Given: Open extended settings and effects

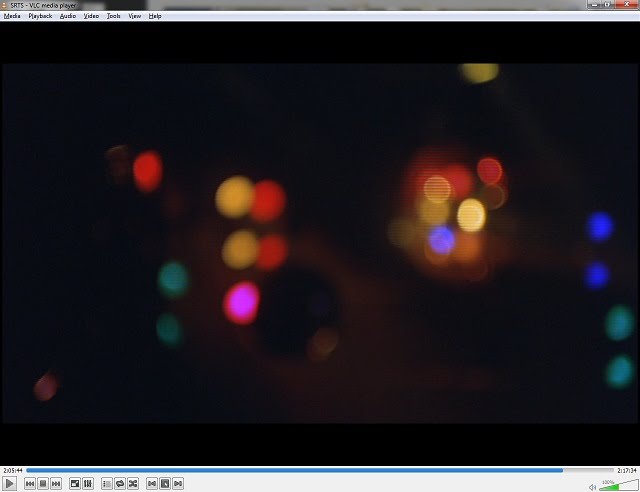Looking at the screenshot, I should click(88, 484).
